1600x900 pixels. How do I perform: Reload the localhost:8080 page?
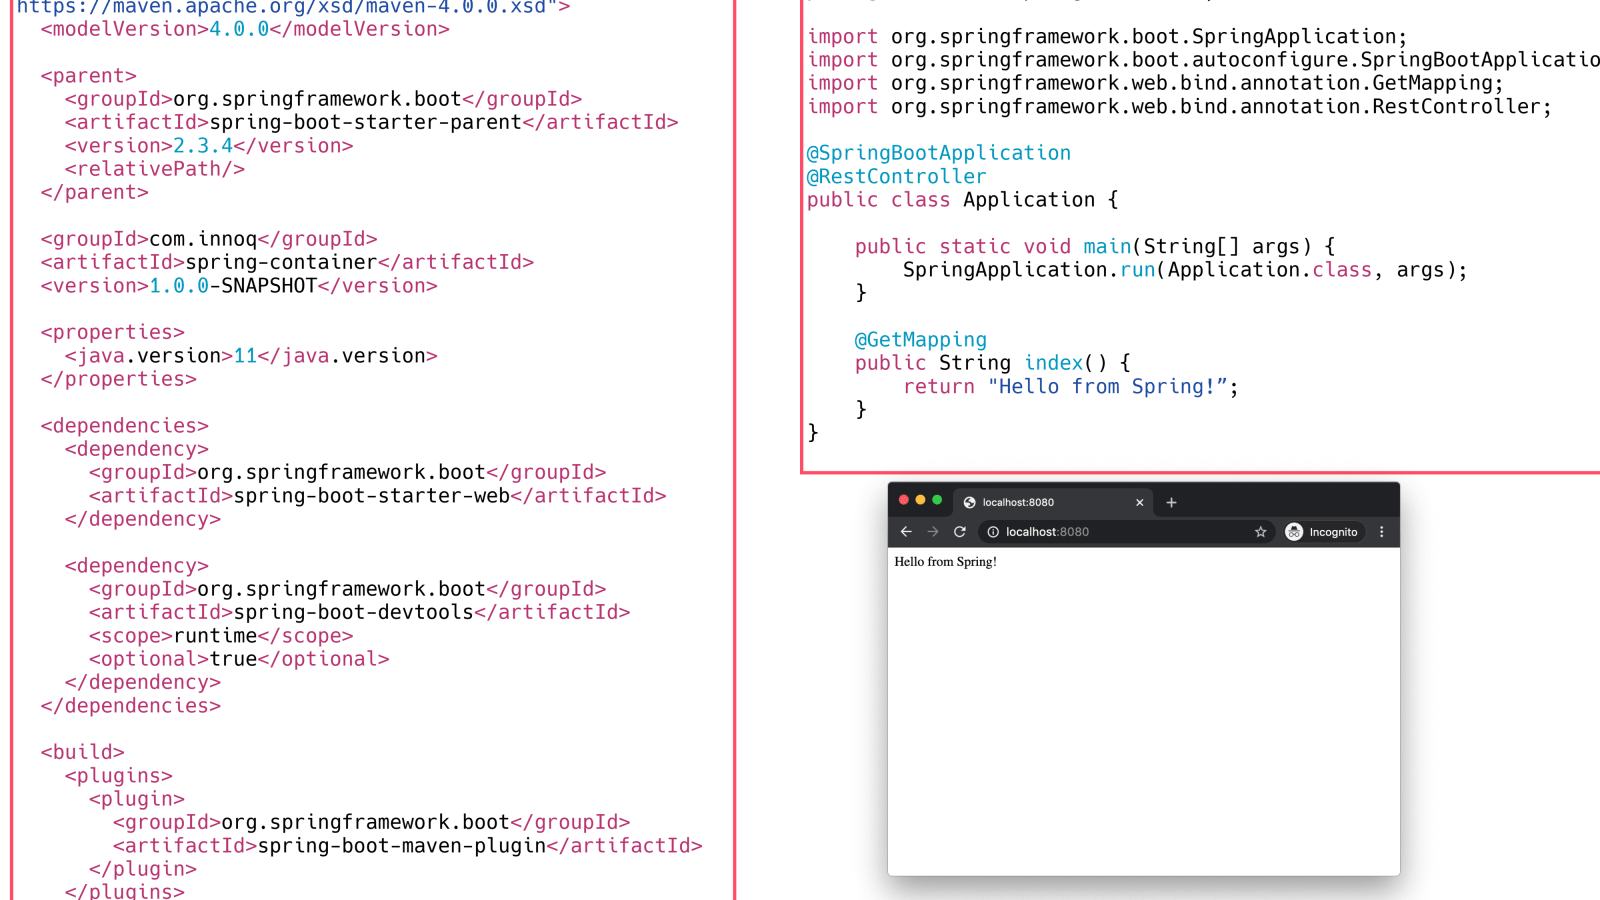(x=960, y=532)
